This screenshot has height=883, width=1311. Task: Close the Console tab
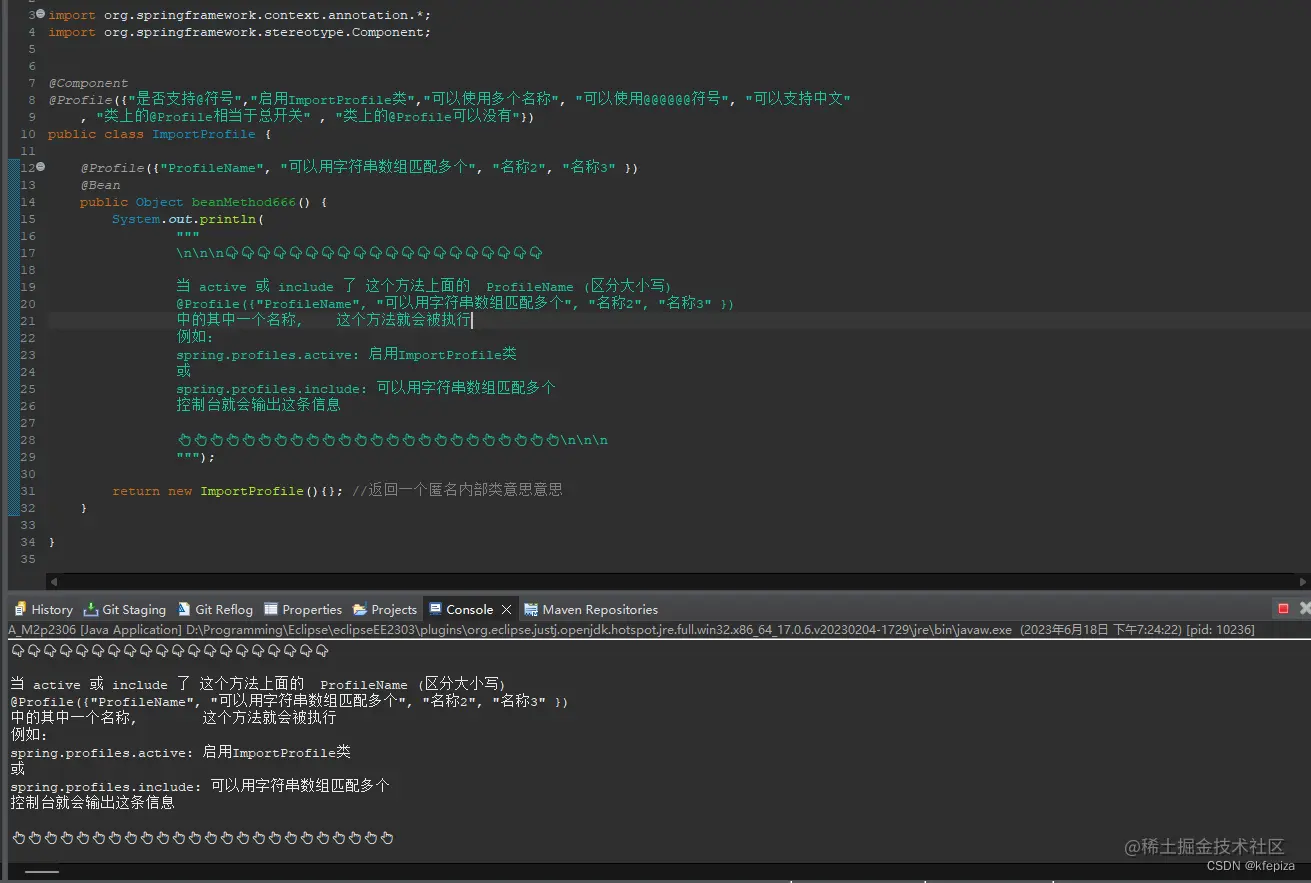coord(507,609)
